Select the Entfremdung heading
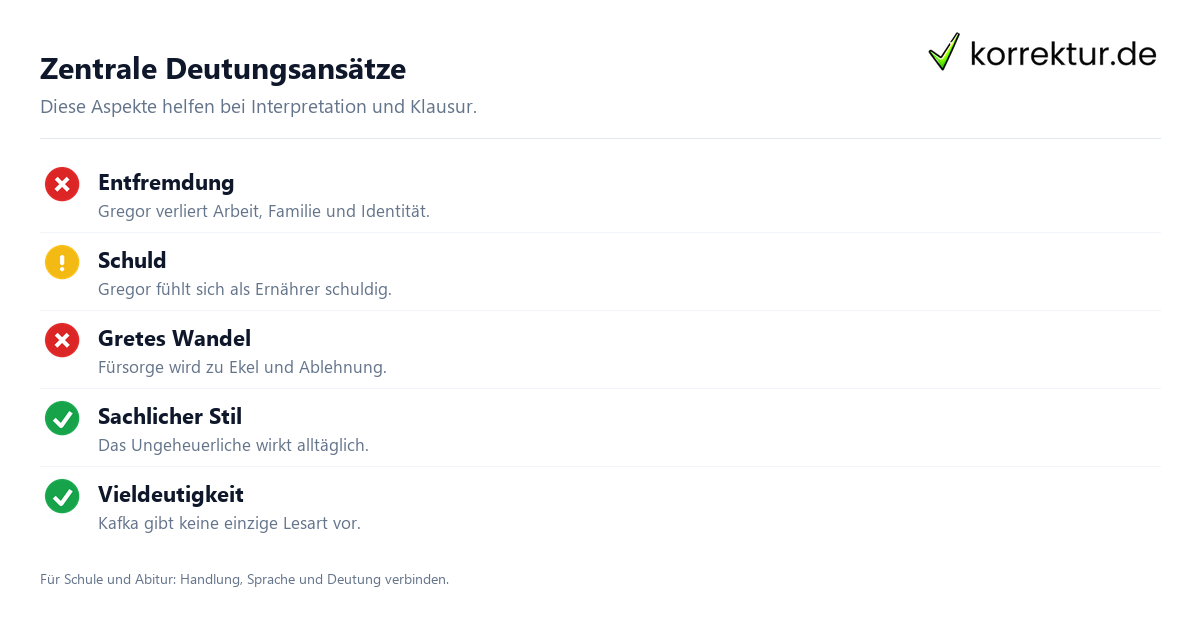This screenshot has width=1200, height=630. (166, 183)
